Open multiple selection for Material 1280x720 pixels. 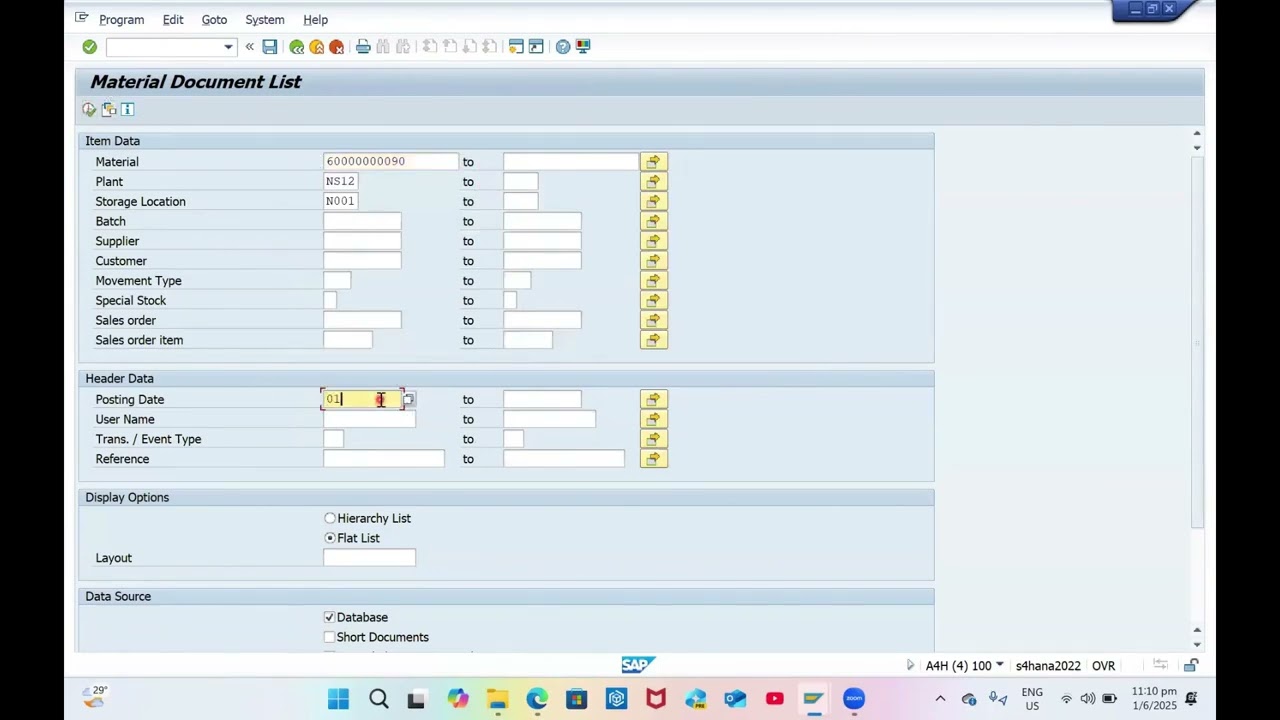(653, 161)
